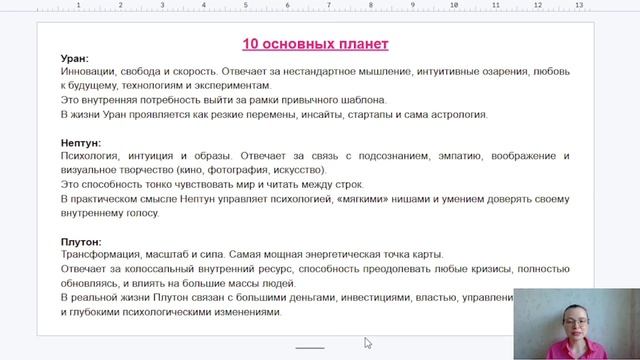640x360 pixels.
Task: Click the presenter webcam thumbnail
Action: (x=577, y=324)
